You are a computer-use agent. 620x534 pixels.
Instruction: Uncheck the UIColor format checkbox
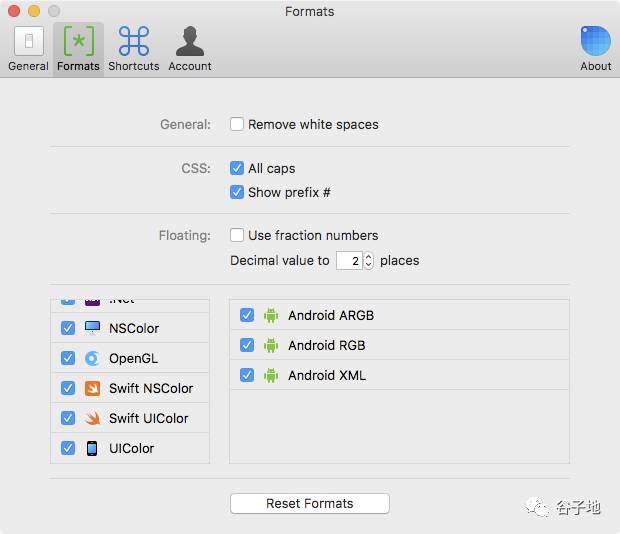pos(68,448)
